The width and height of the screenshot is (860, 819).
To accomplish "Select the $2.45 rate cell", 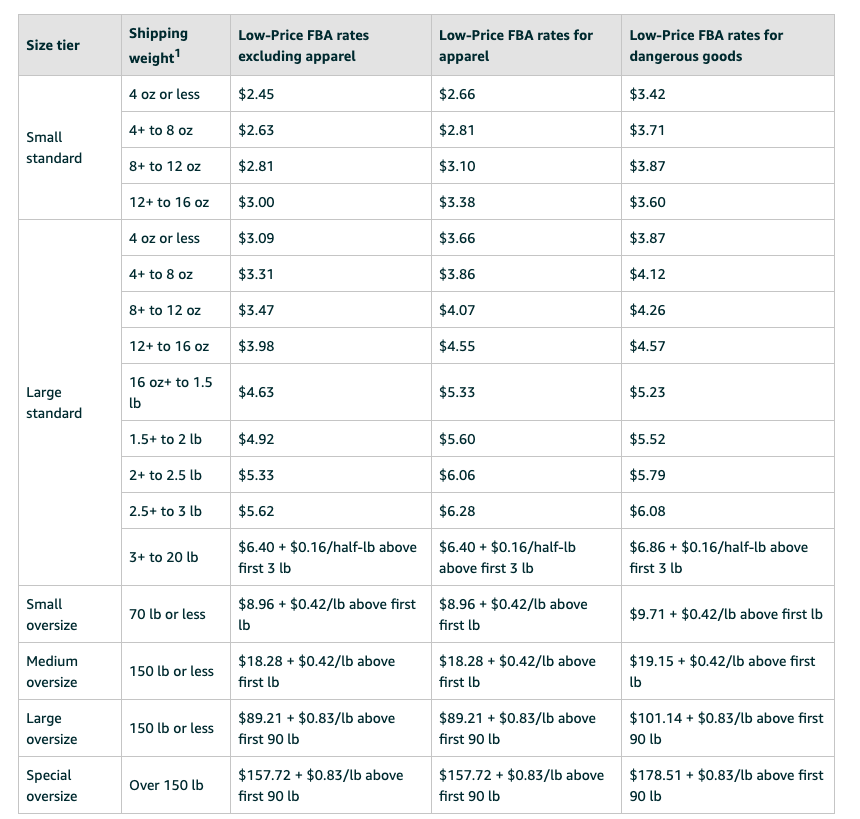I will pos(256,94).
